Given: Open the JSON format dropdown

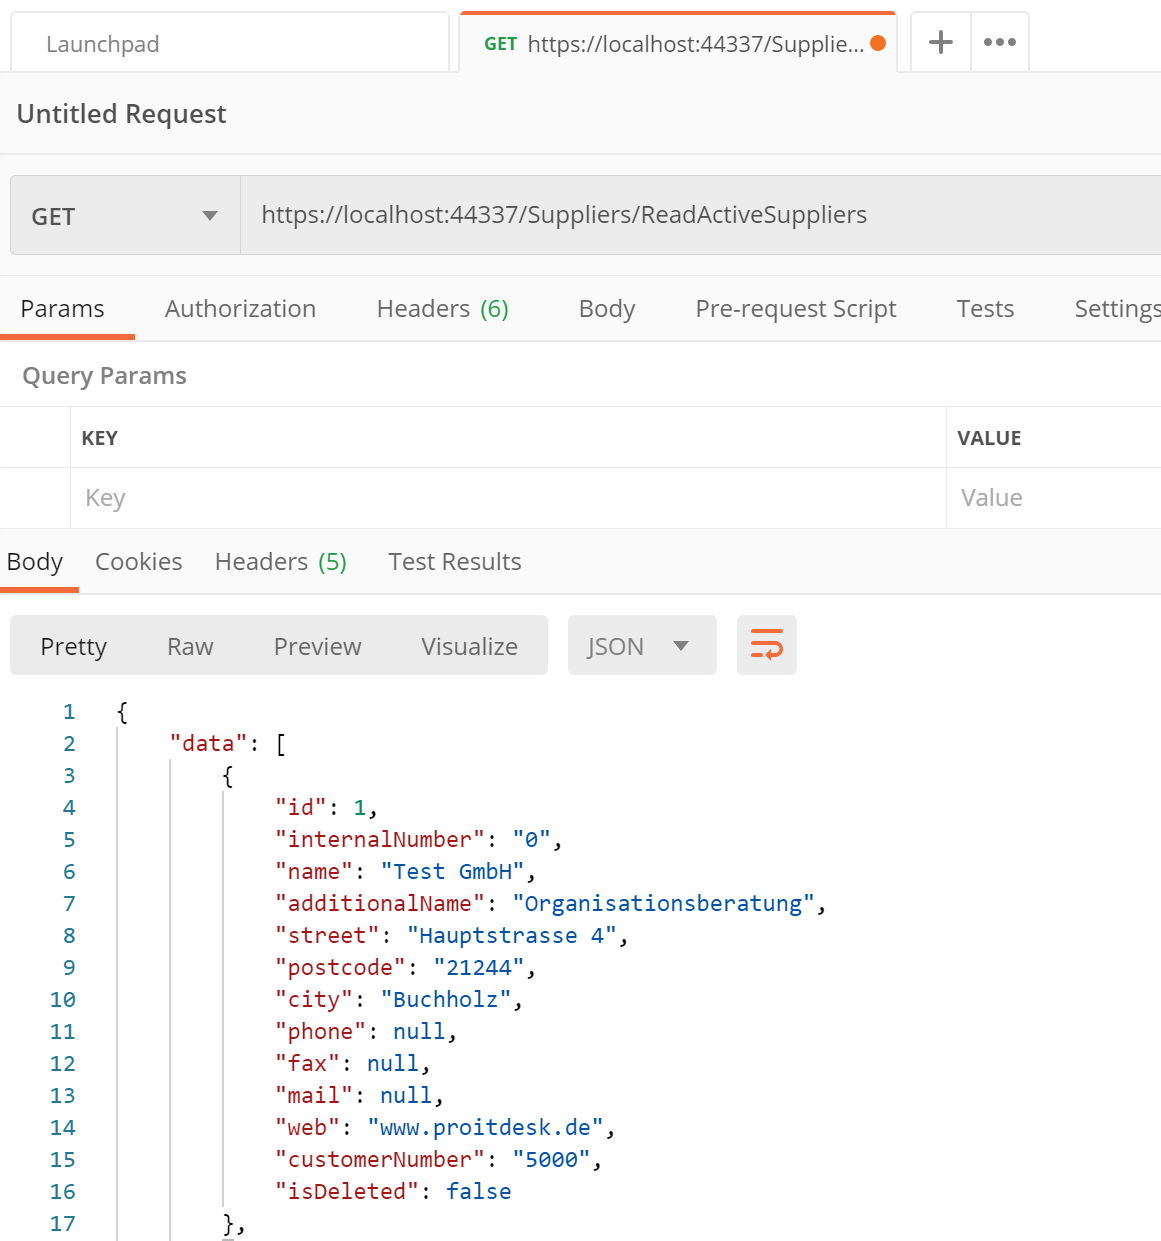Looking at the screenshot, I should (x=641, y=646).
